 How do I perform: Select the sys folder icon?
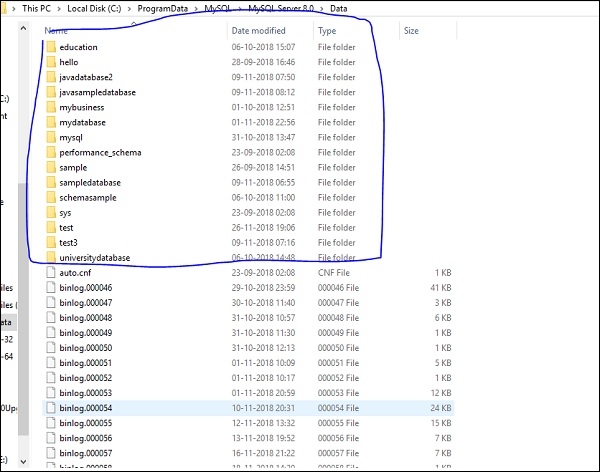(51, 212)
